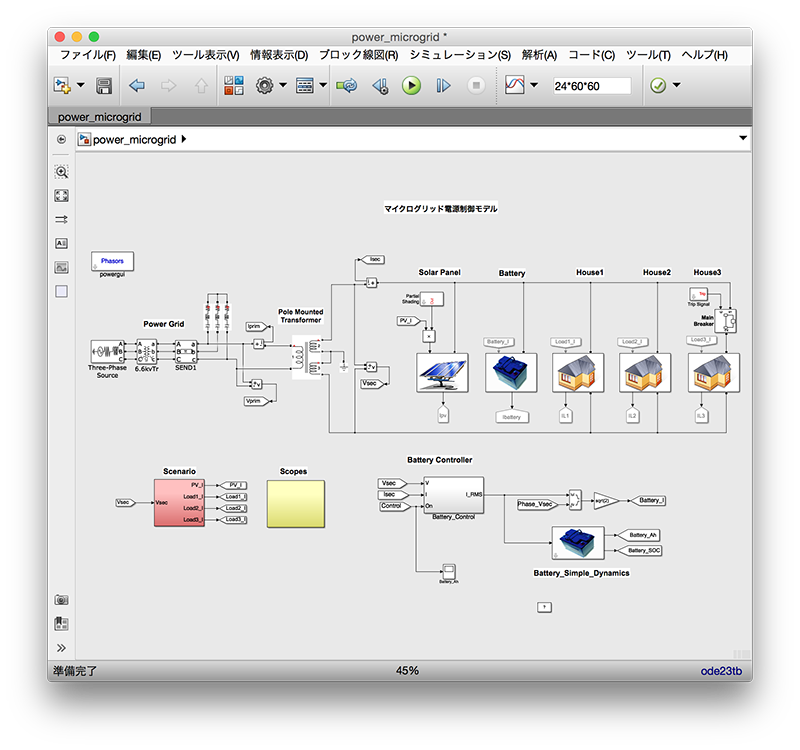Open the address bar dropdown at right
The width and height of the screenshot is (800, 750).
point(743,138)
